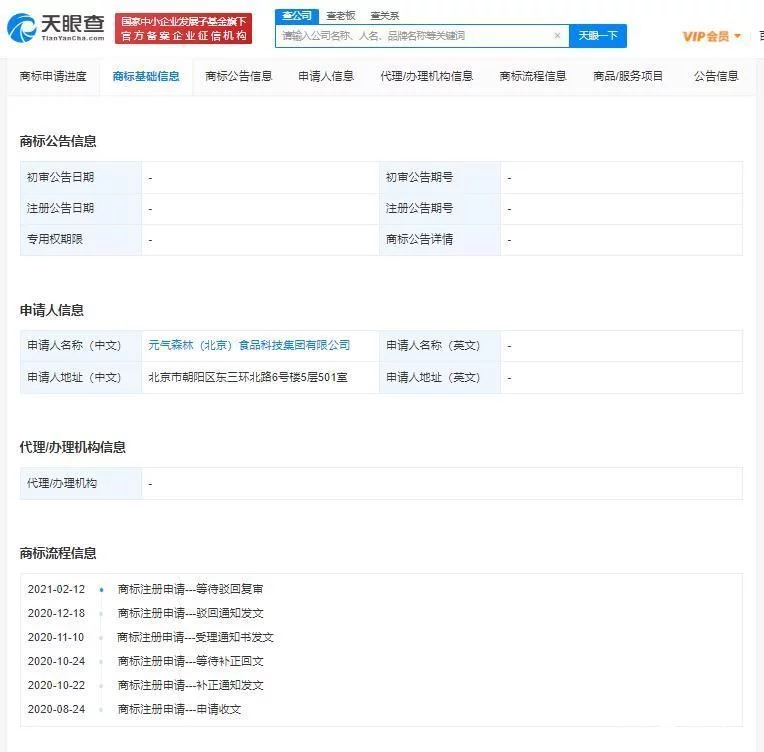Switch to the 查关系 search tab
This screenshot has height=752, width=764.
pyautogui.click(x=385, y=16)
